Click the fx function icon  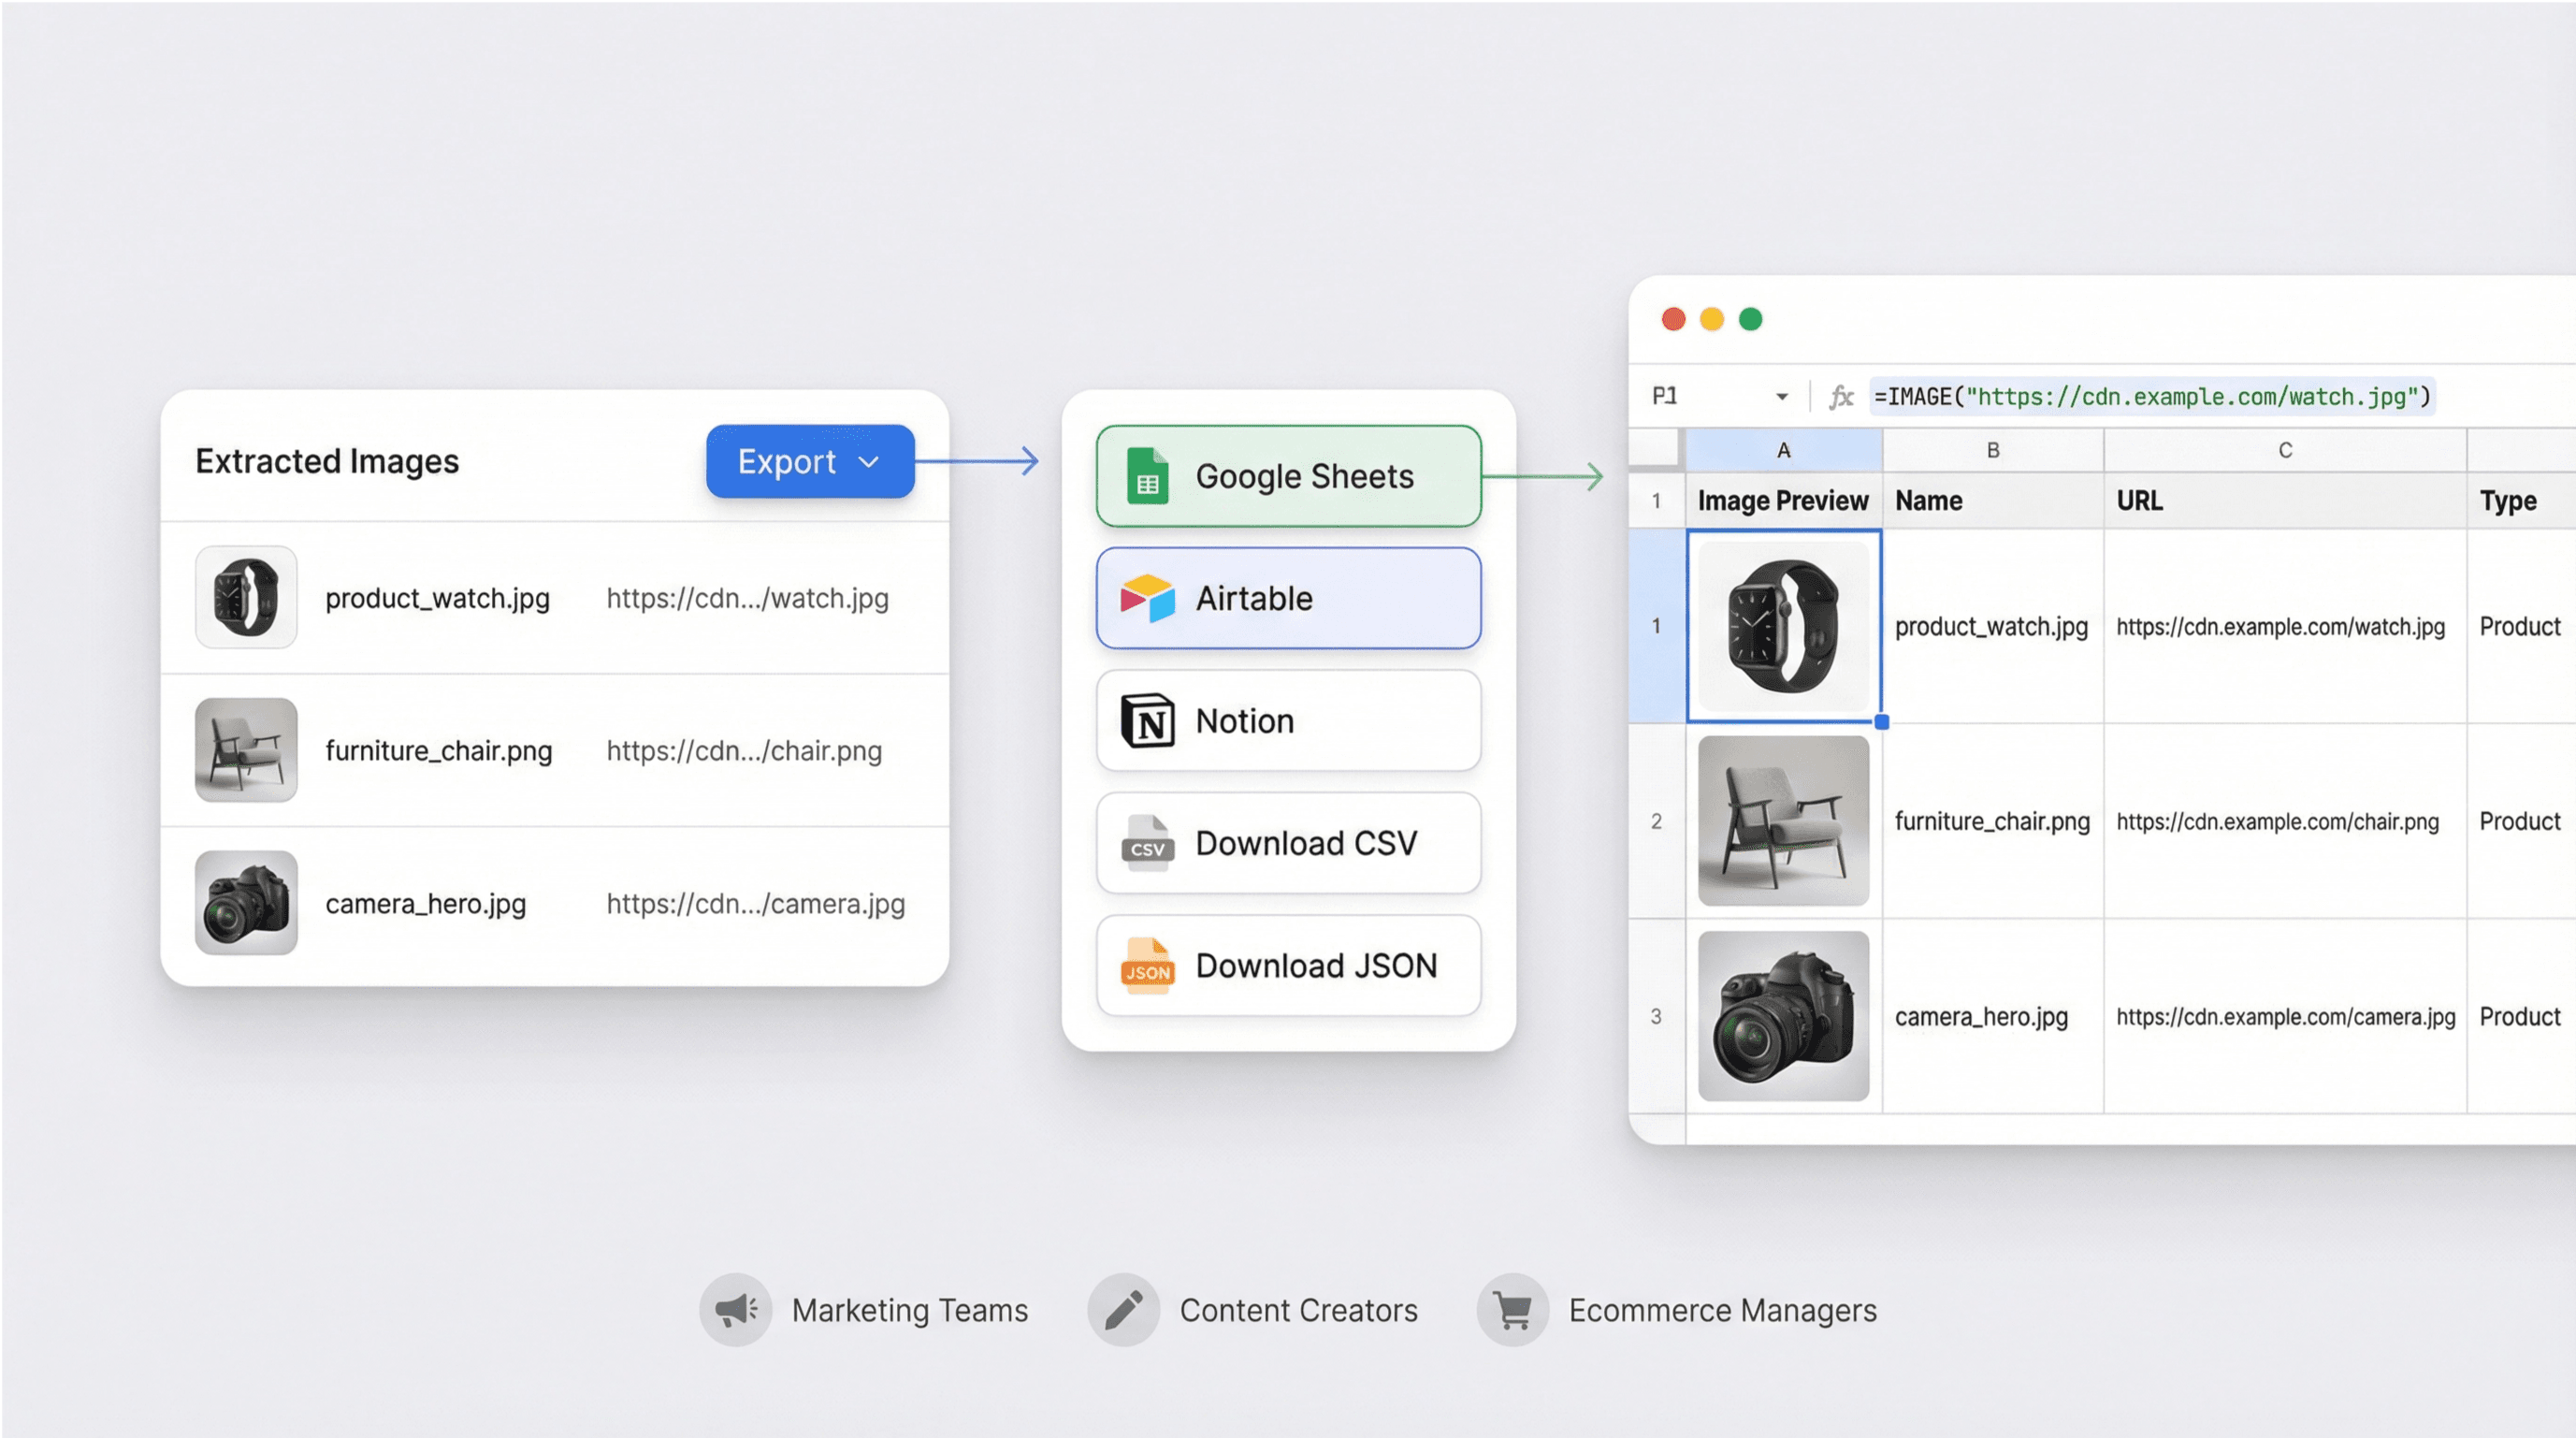point(1841,397)
